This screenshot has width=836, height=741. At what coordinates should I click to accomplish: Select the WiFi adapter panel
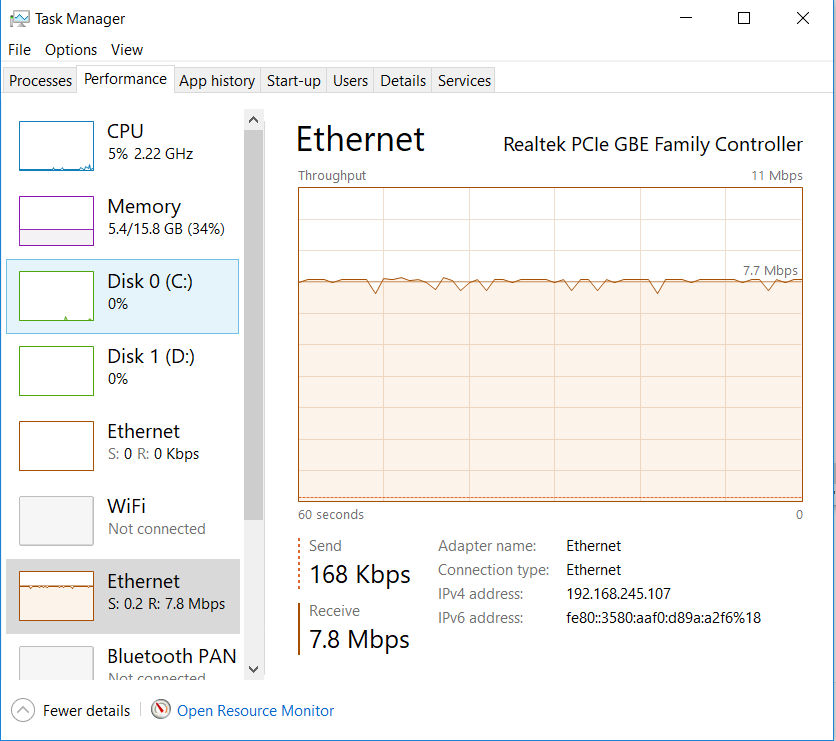[x=56, y=520]
